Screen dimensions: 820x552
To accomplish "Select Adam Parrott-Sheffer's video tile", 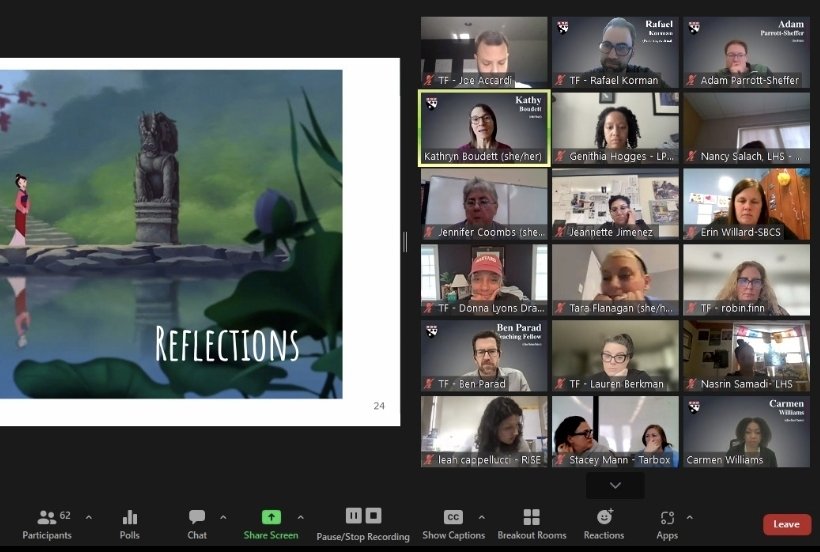I will [x=747, y=52].
